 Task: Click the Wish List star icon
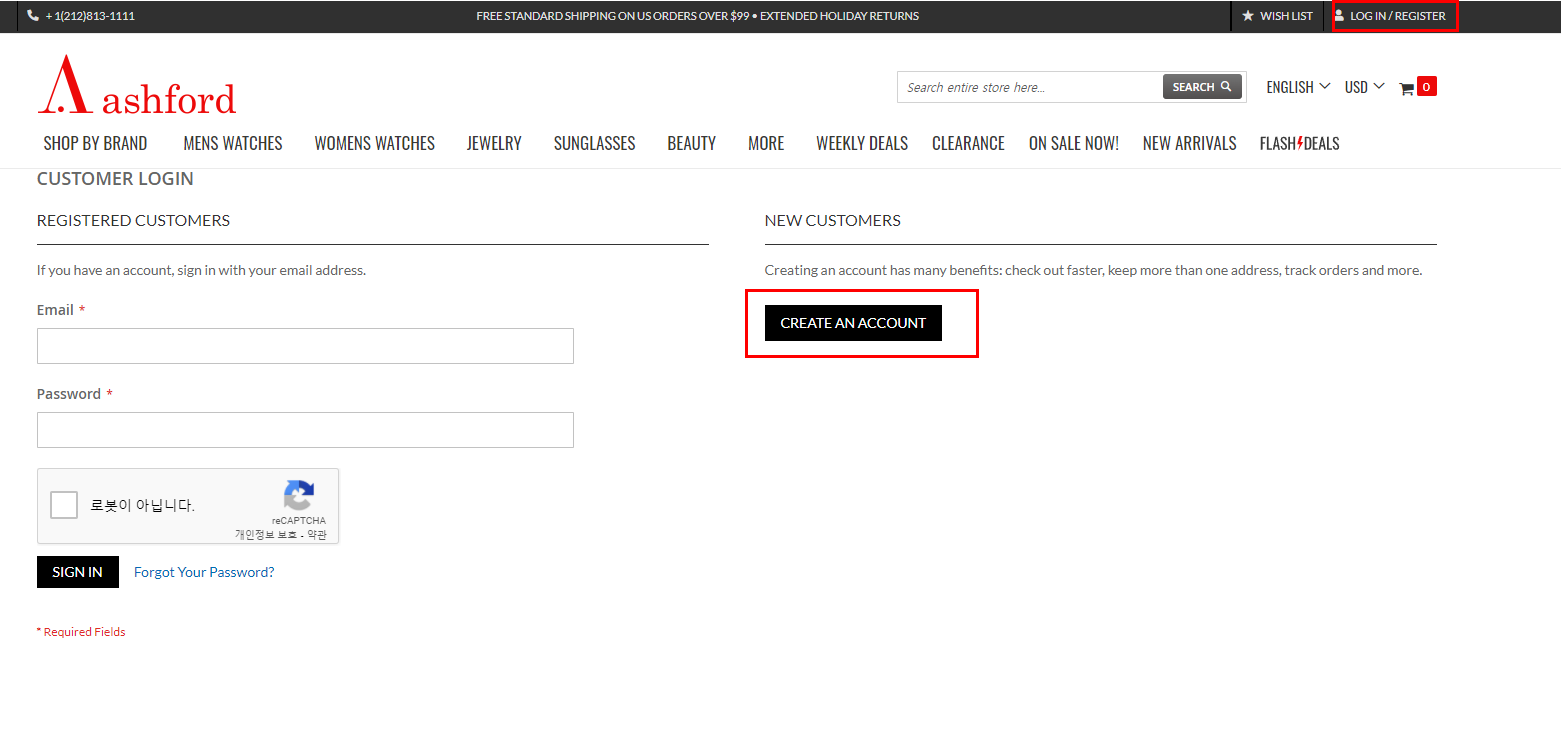click(1247, 16)
